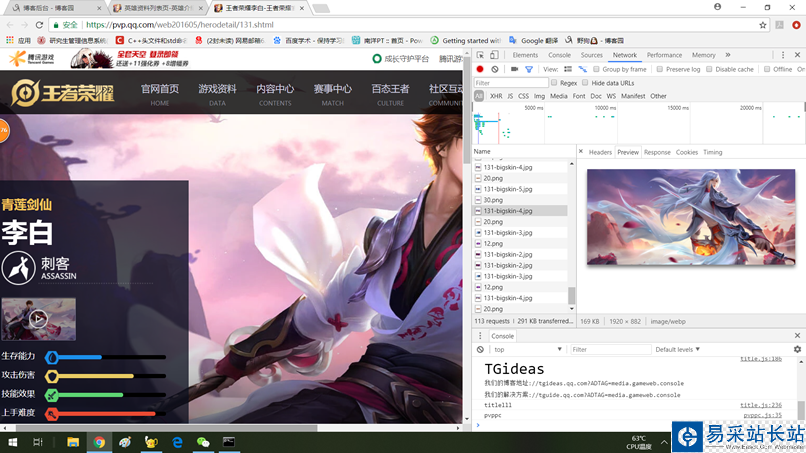Check the Disable cache option
The image size is (806, 453).
(709, 69)
